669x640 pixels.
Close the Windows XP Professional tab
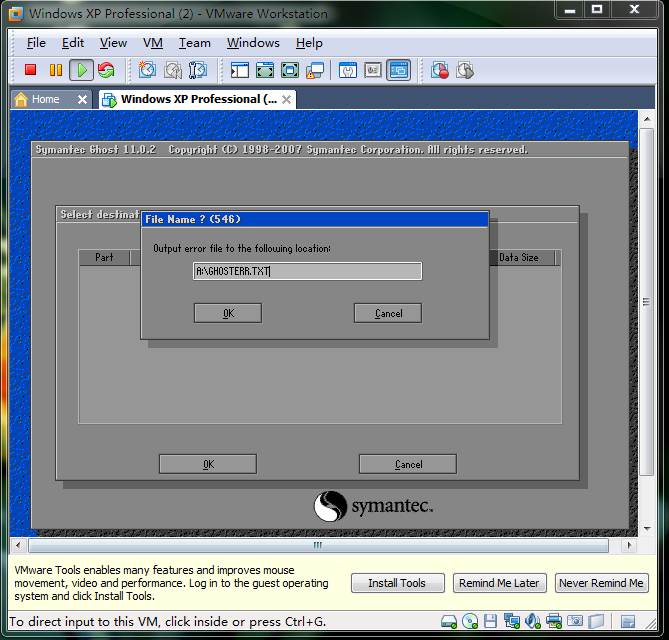click(x=287, y=100)
